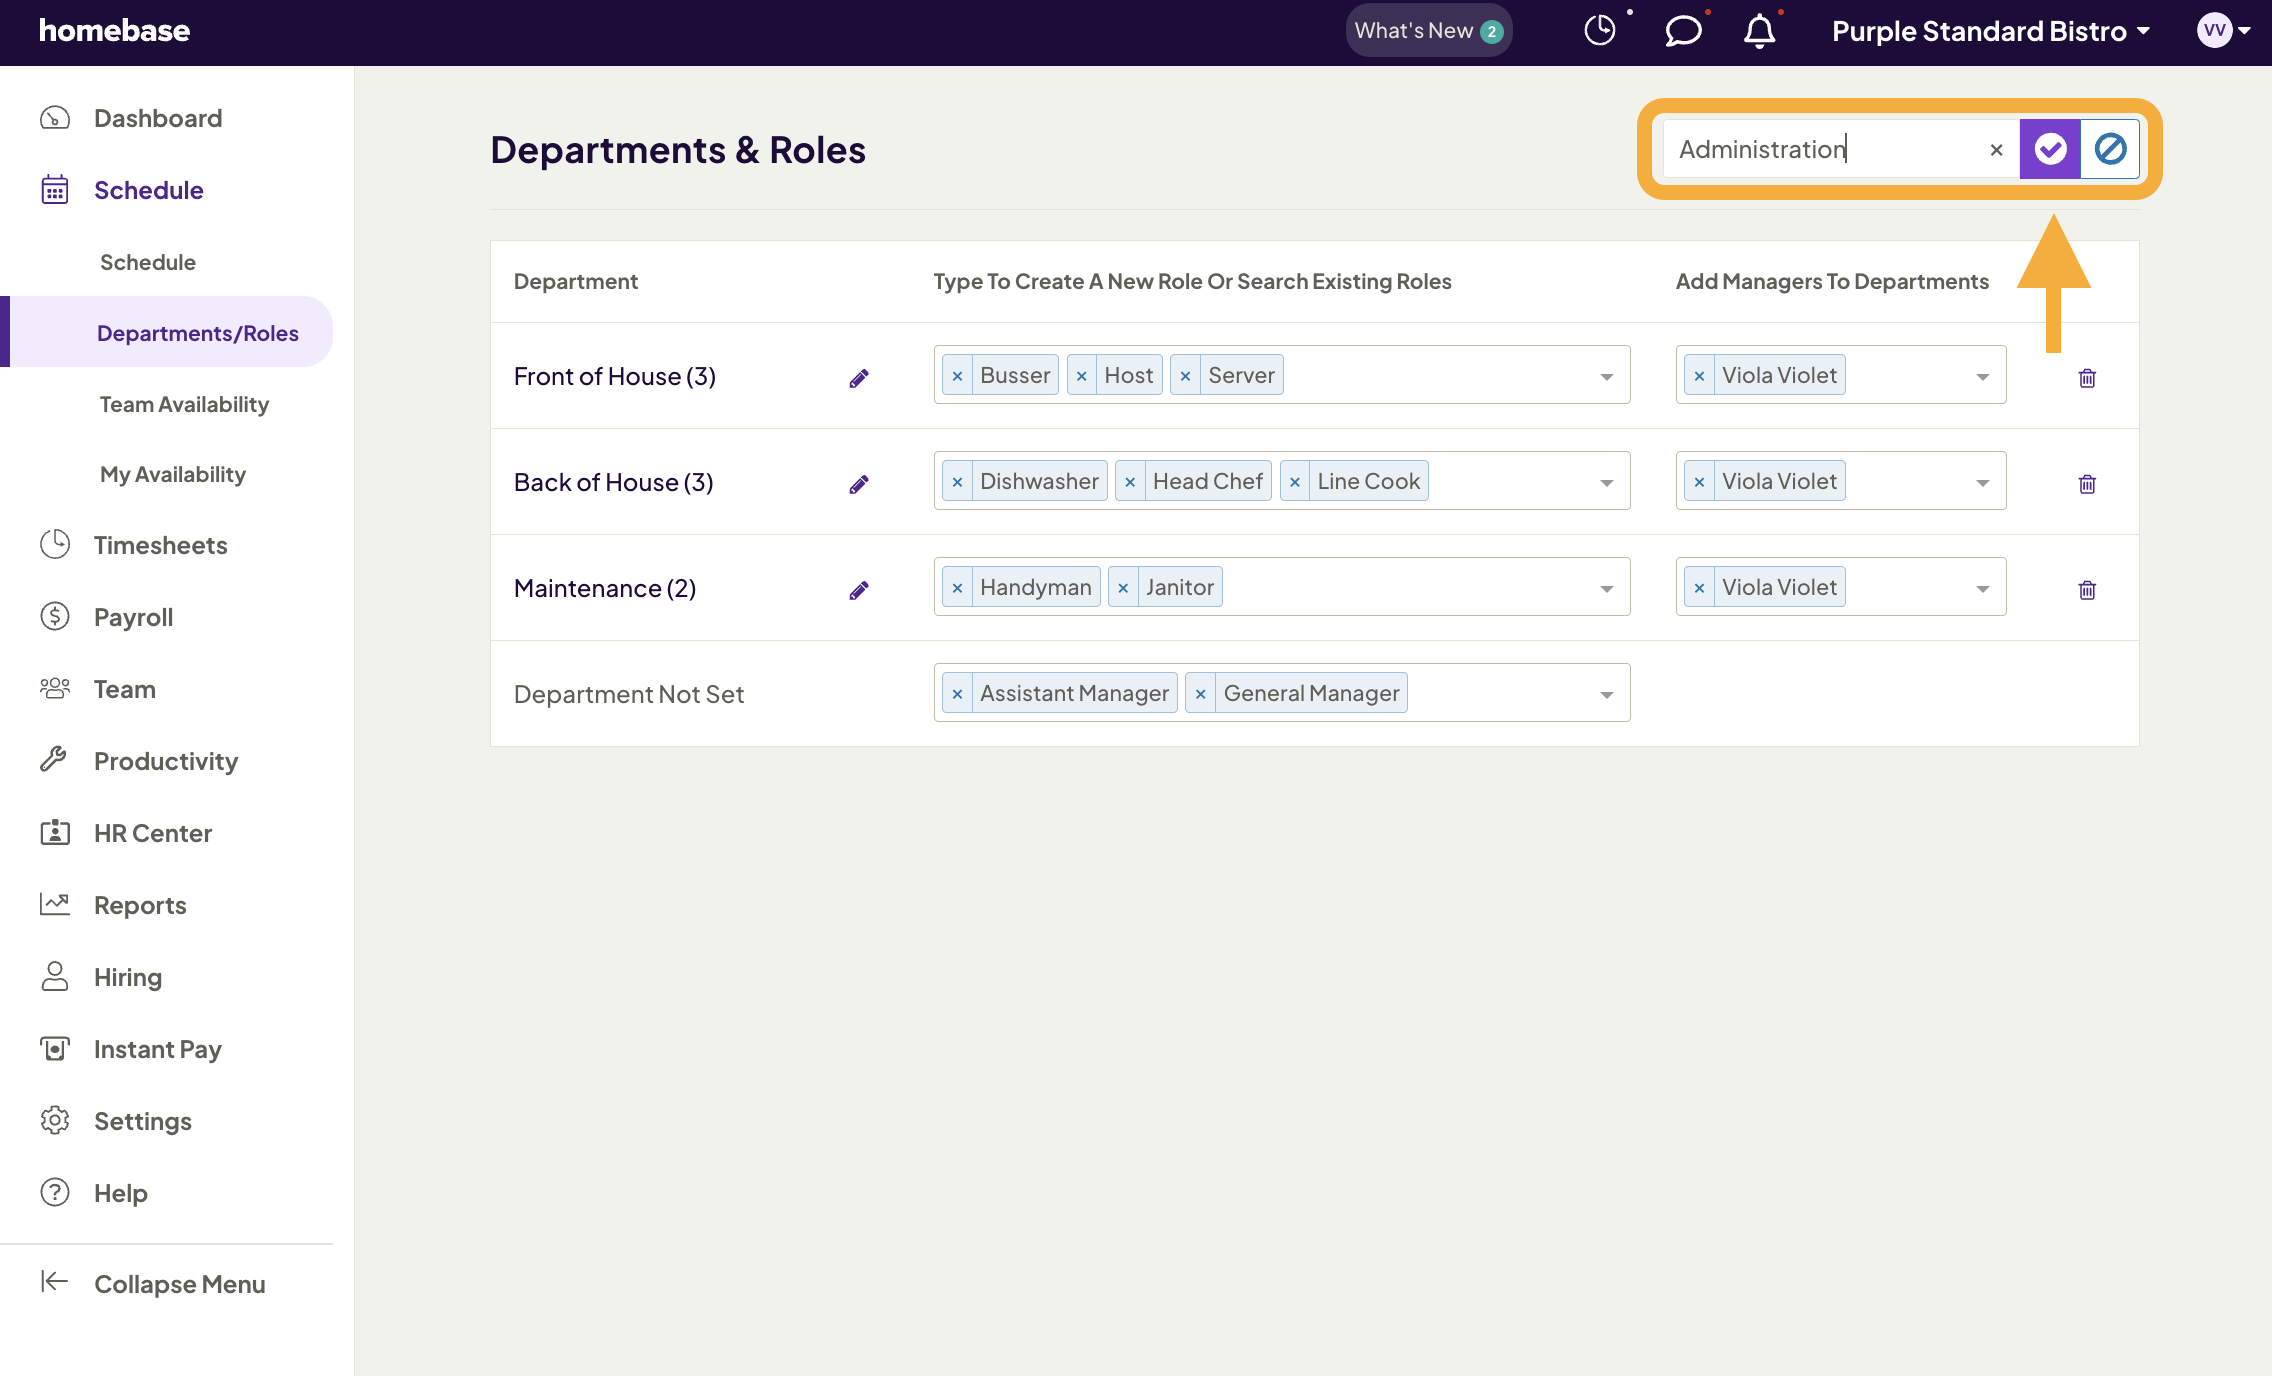2272x1376 pixels.
Task: Open Team Availability in the sidebar
Action: pos(183,404)
